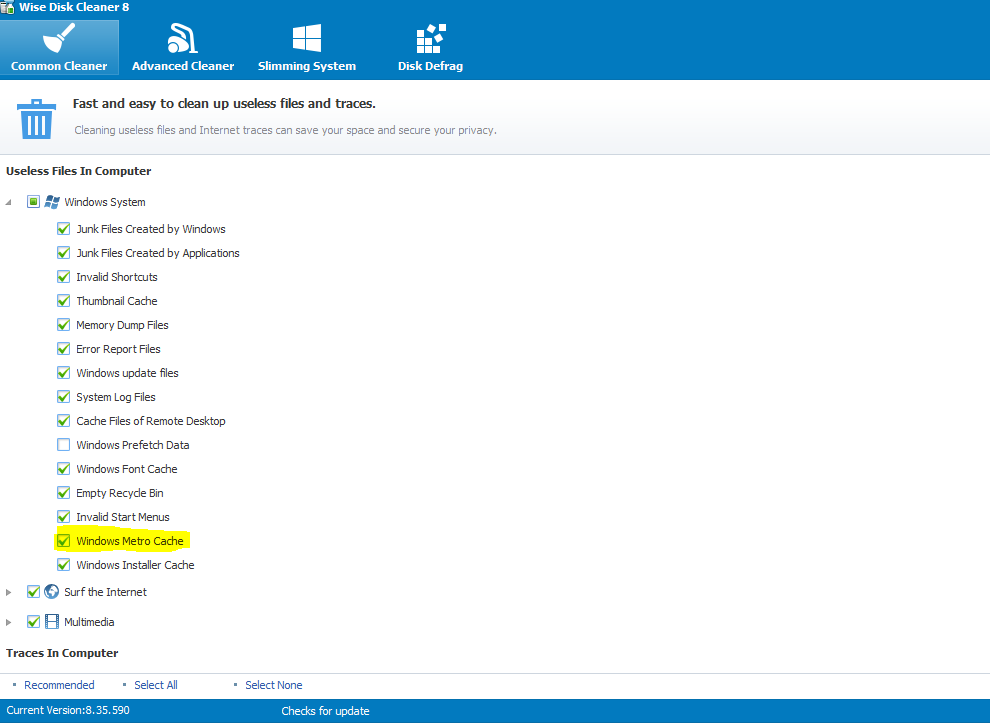Go to the Disk Defrag tab label
990x723 pixels.
(430, 66)
